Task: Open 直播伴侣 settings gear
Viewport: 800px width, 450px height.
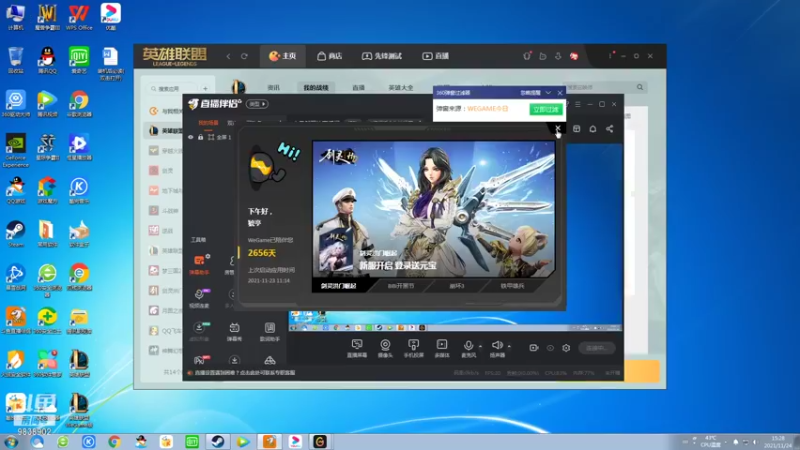Action: [566, 348]
